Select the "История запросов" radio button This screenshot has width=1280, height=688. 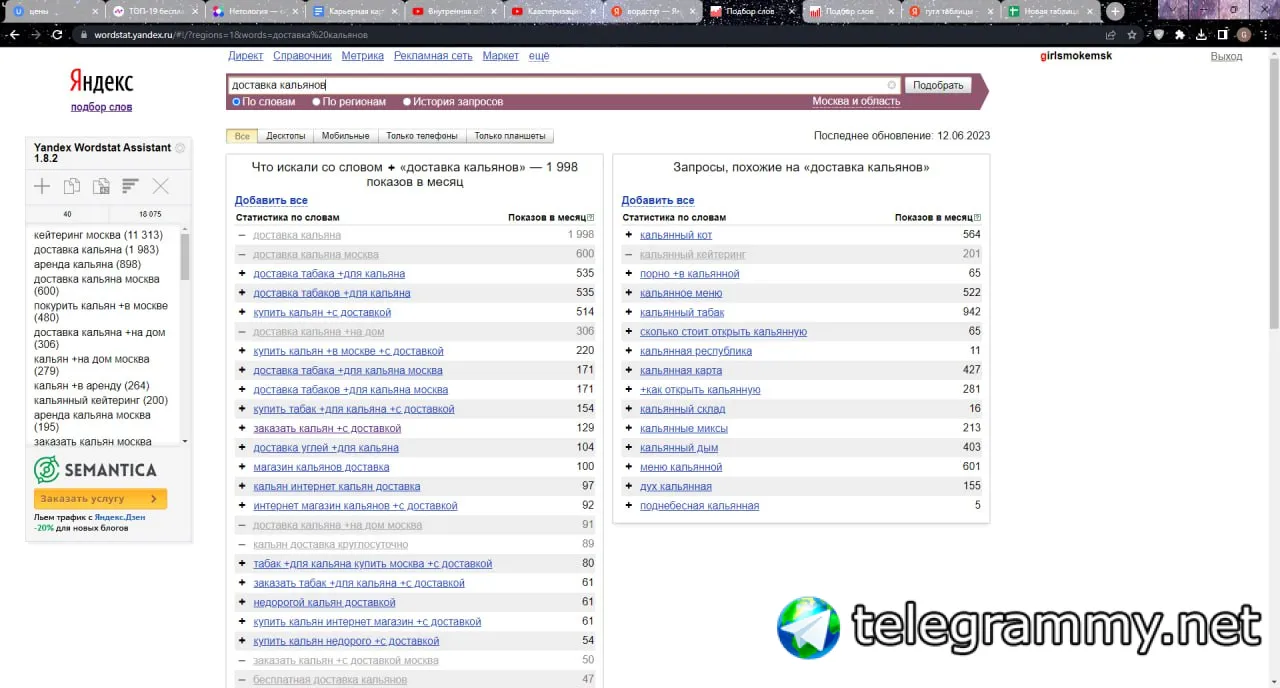tap(407, 101)
